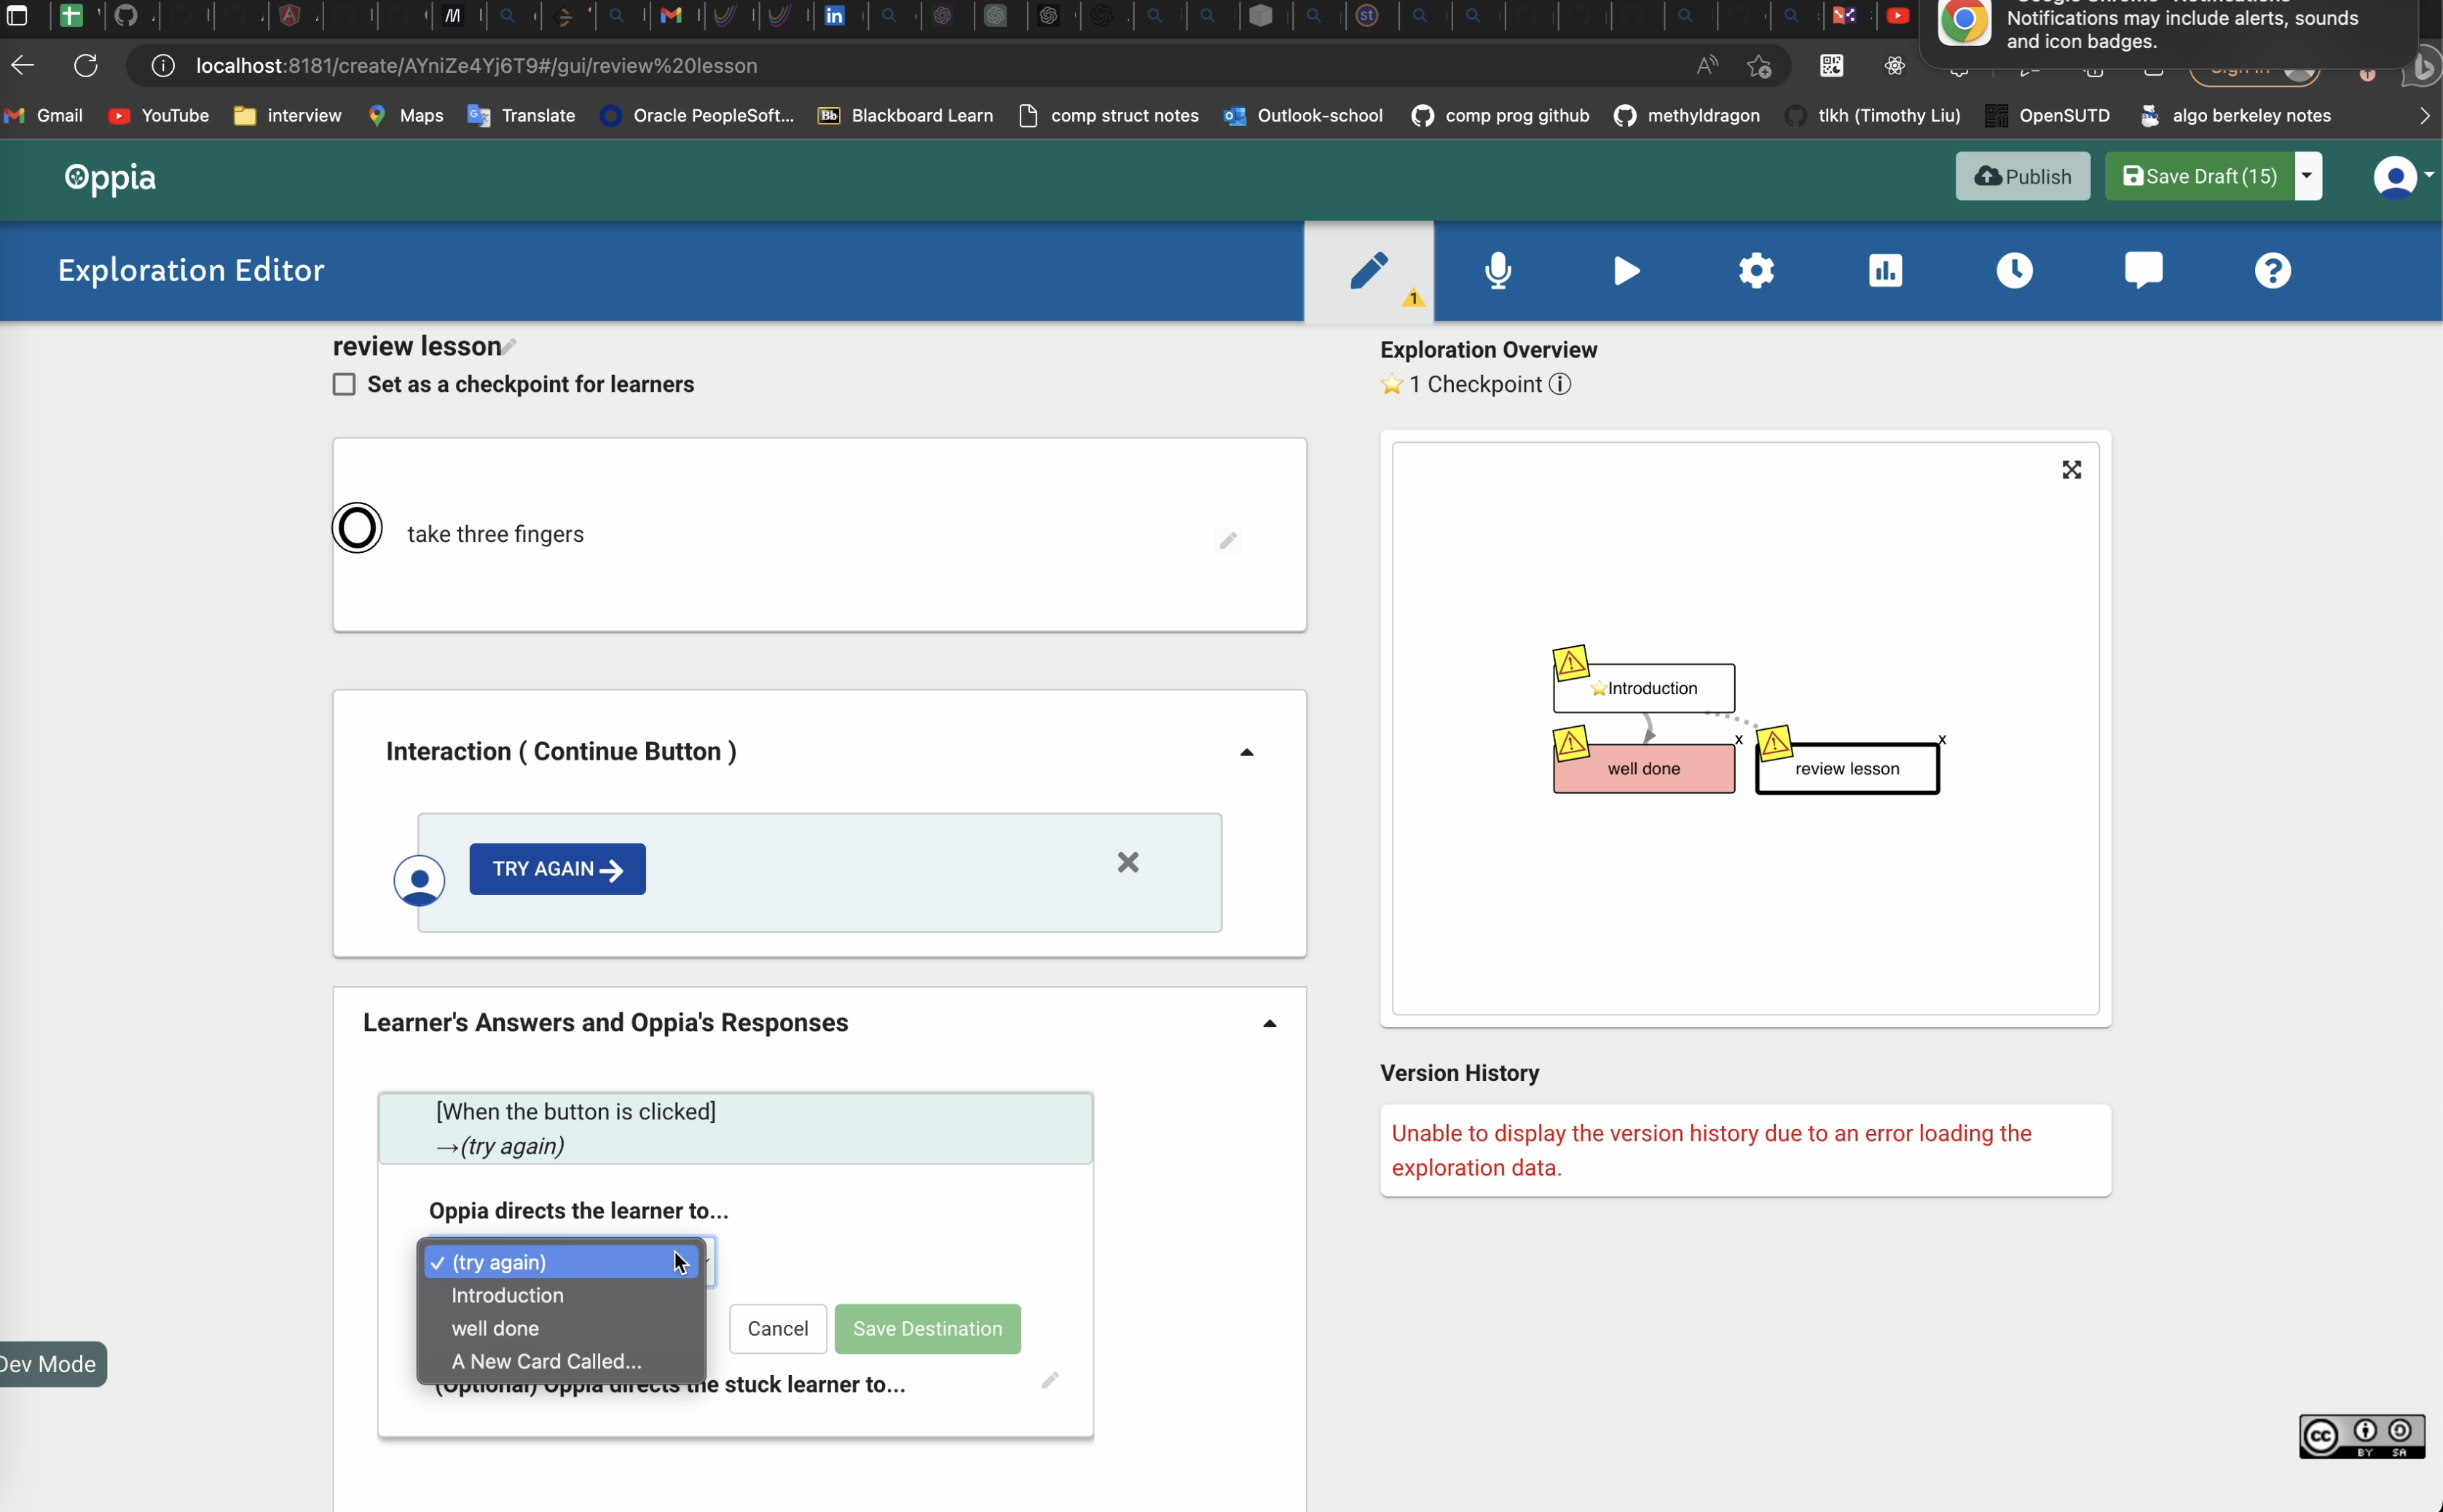Choose 'A New Card Called...' option
This screenshot has width=2443, height=1512.
pos(546,1361)
